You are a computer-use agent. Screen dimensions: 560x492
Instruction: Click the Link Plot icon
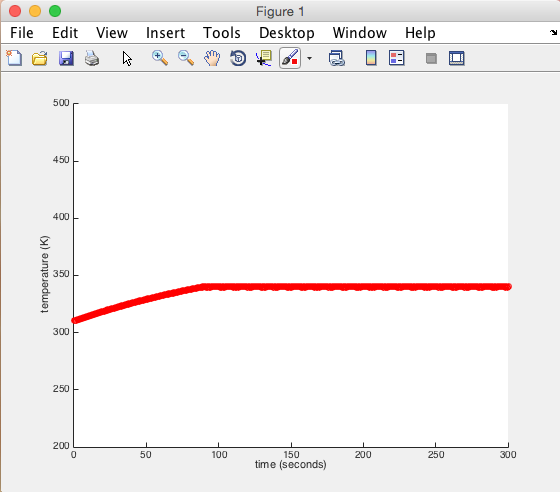click(336, 58)
